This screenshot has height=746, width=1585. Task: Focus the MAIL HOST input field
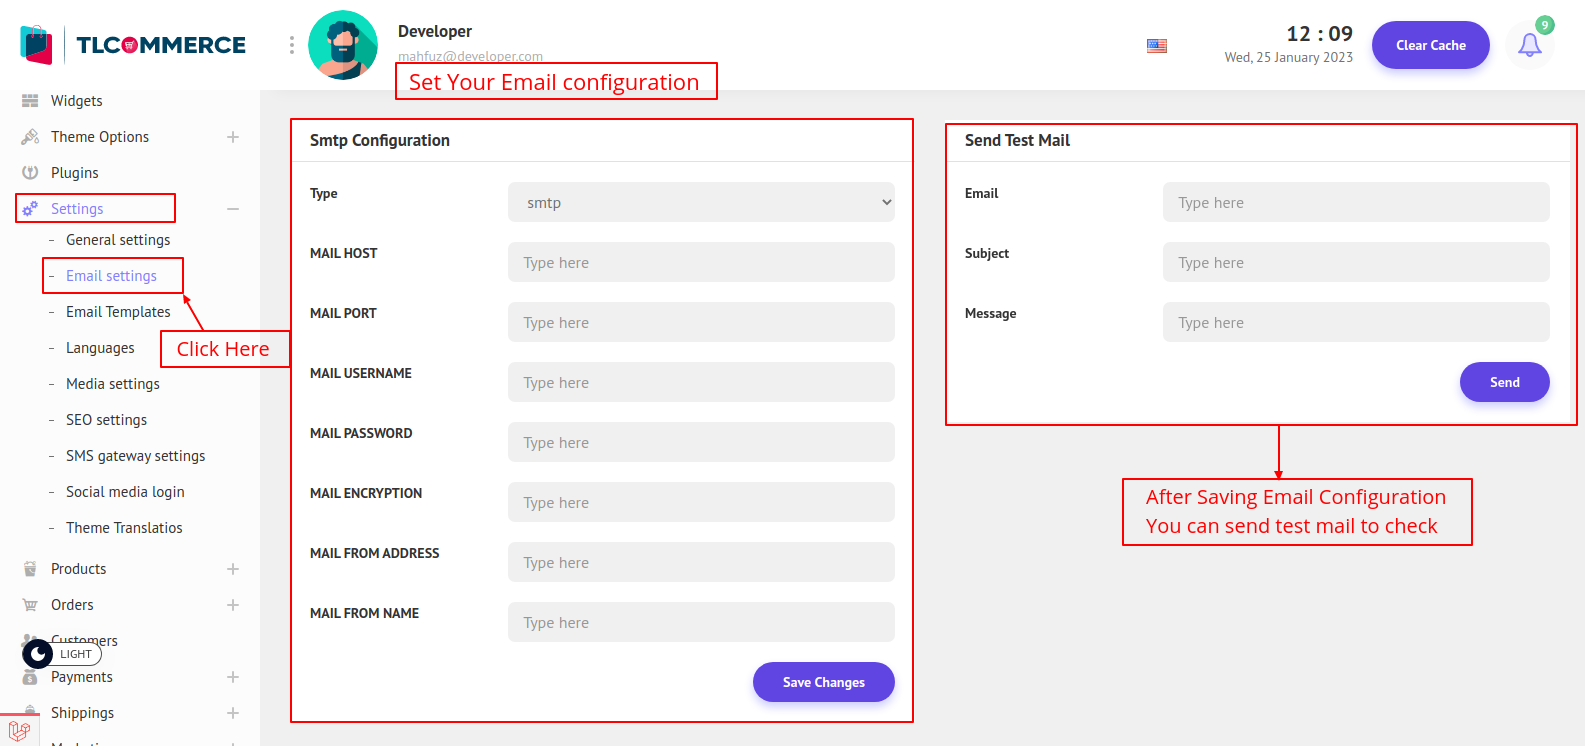point(701,262)
